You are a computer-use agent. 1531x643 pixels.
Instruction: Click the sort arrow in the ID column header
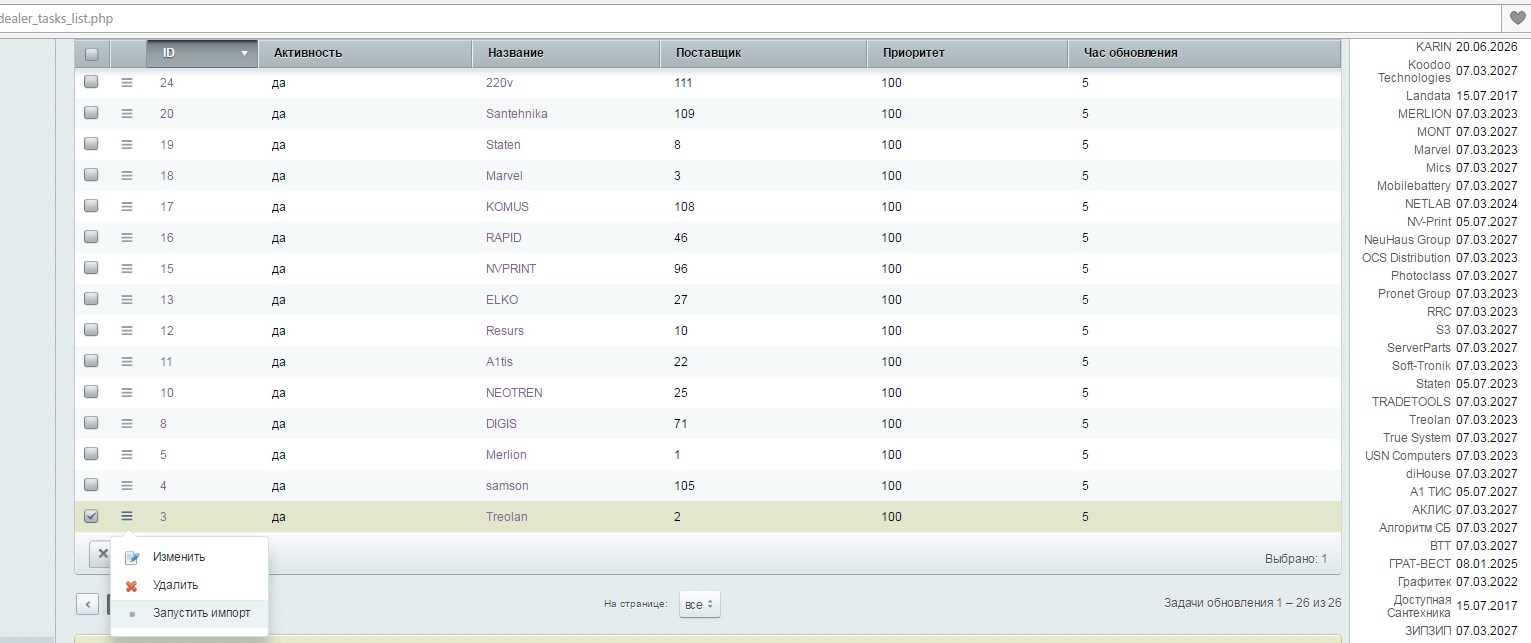pyautogui.click(x=244, y=53)
